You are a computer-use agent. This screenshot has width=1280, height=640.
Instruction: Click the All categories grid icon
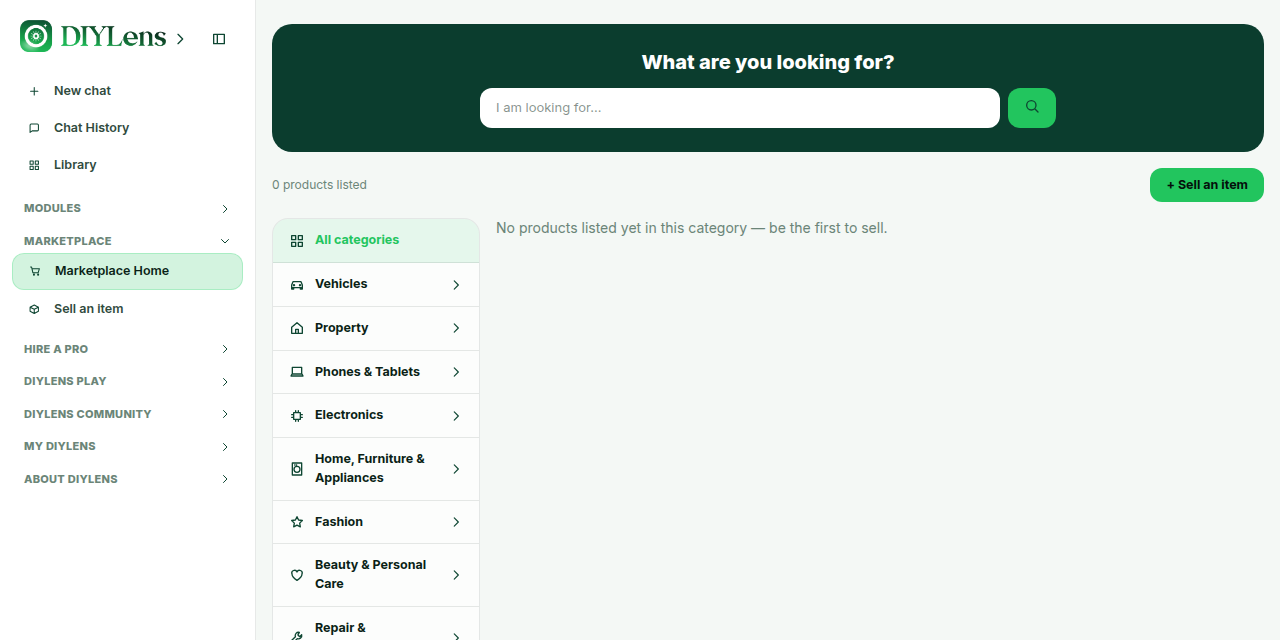click(x=297, y=241)
